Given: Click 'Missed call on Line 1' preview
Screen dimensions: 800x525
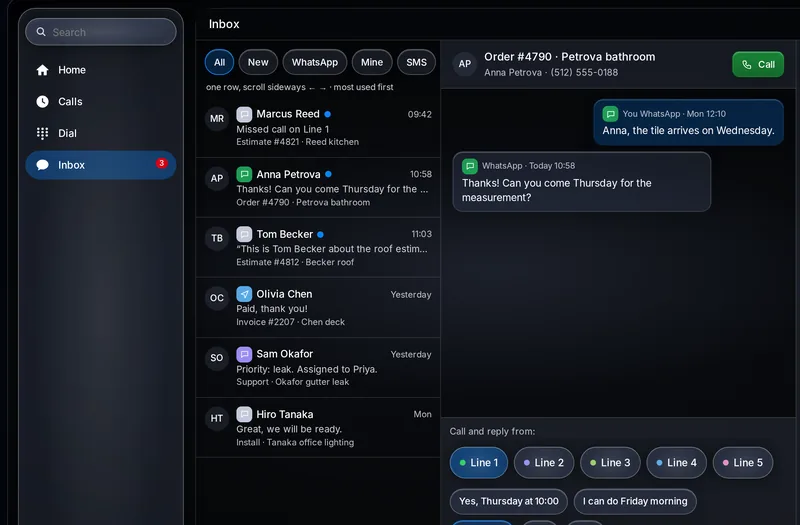Looking at the screenshot, I should click(283, 130).
